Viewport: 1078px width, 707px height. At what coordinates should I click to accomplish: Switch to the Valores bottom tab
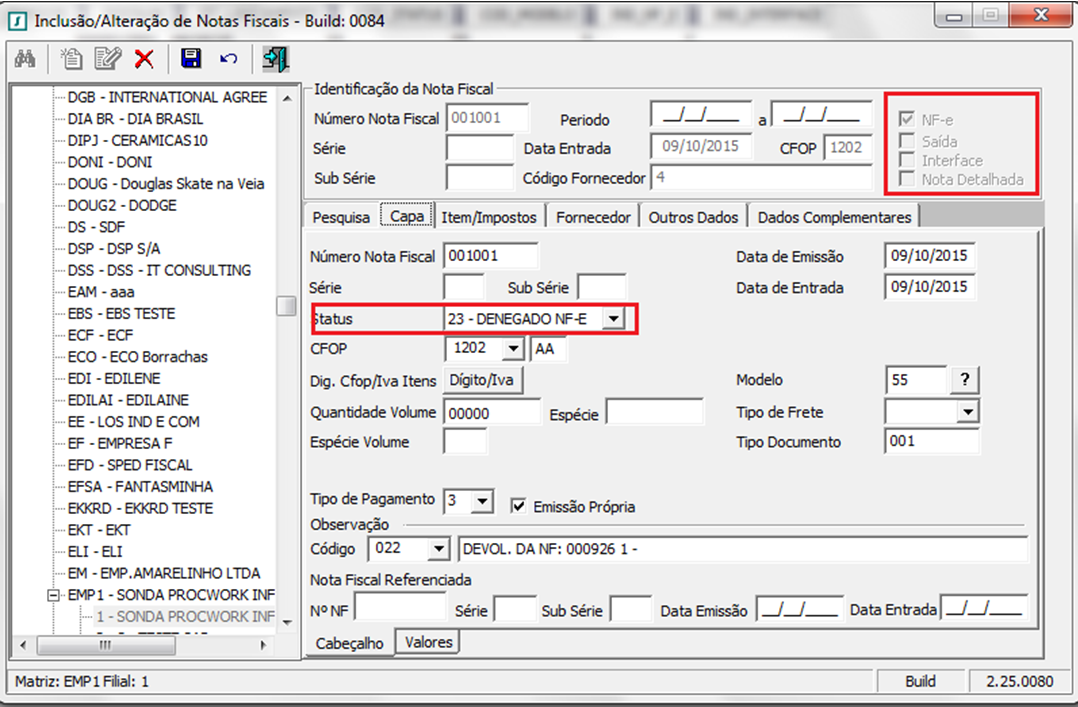tap(428, 642)
